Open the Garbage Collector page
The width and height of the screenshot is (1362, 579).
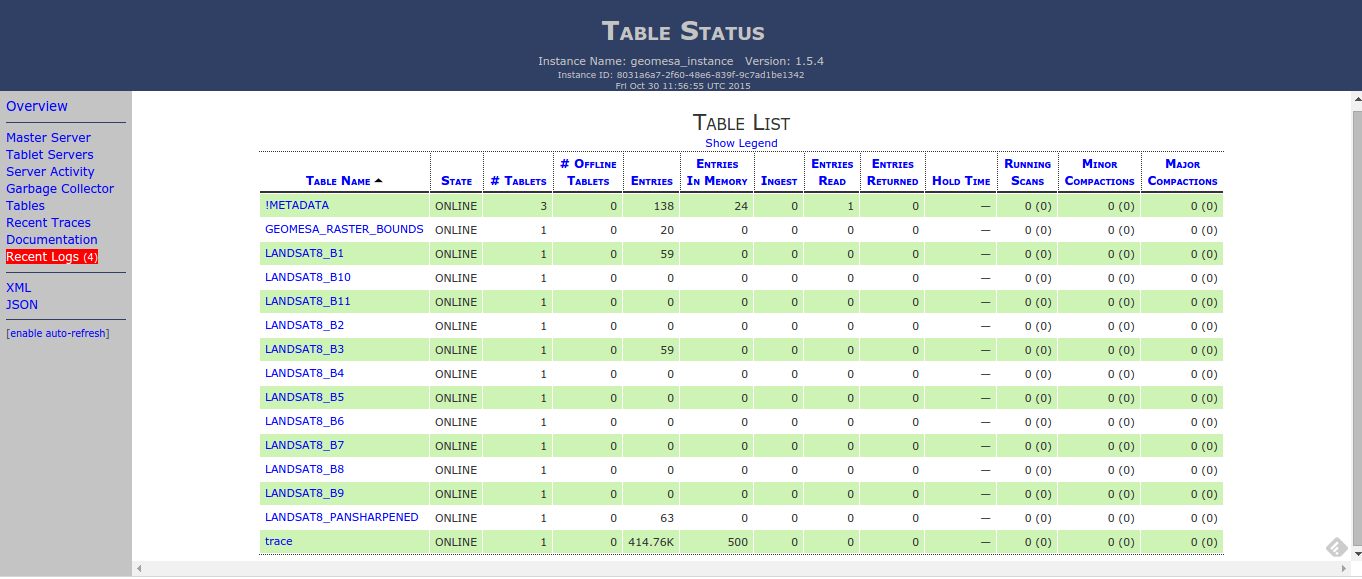(60, 189)
